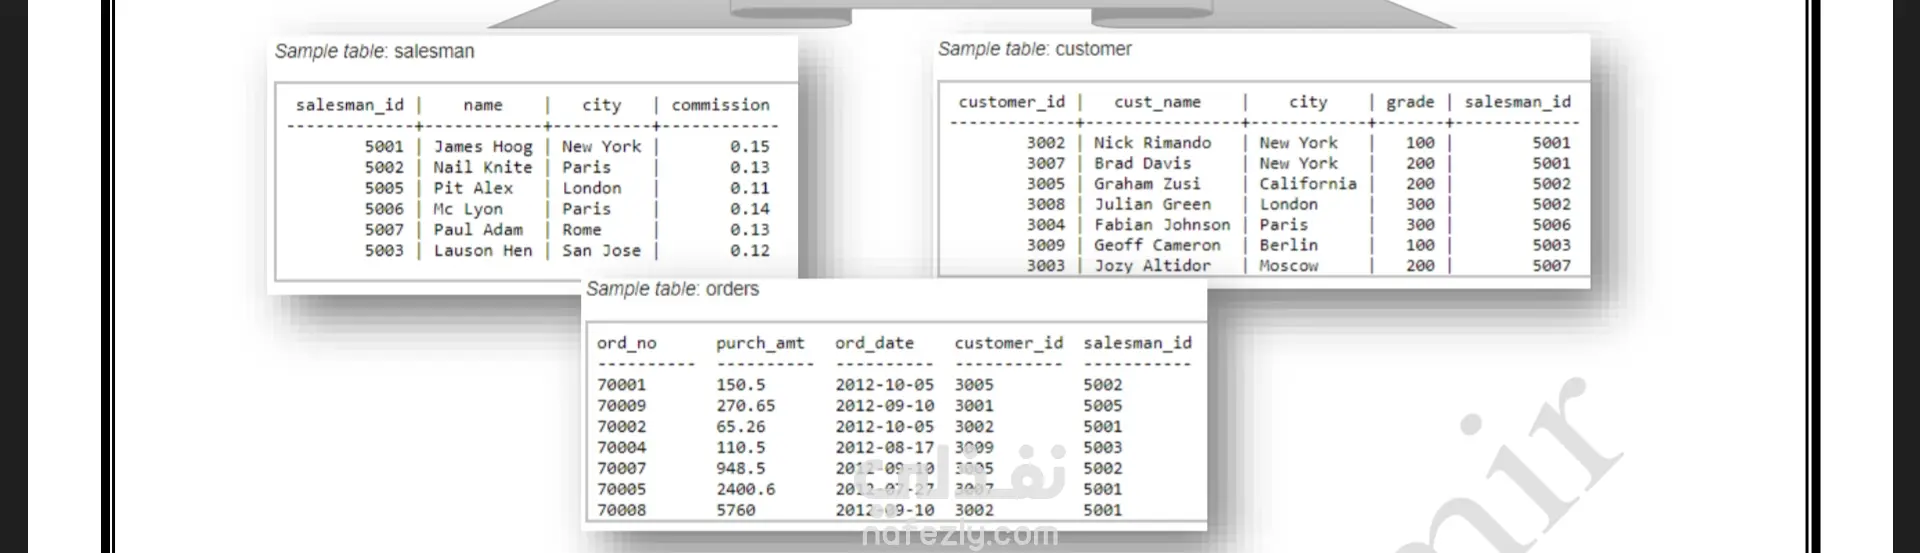Select 'Nail Knite' in salesman table
Screen dimensions: 1920x553
tap(483, 167)
